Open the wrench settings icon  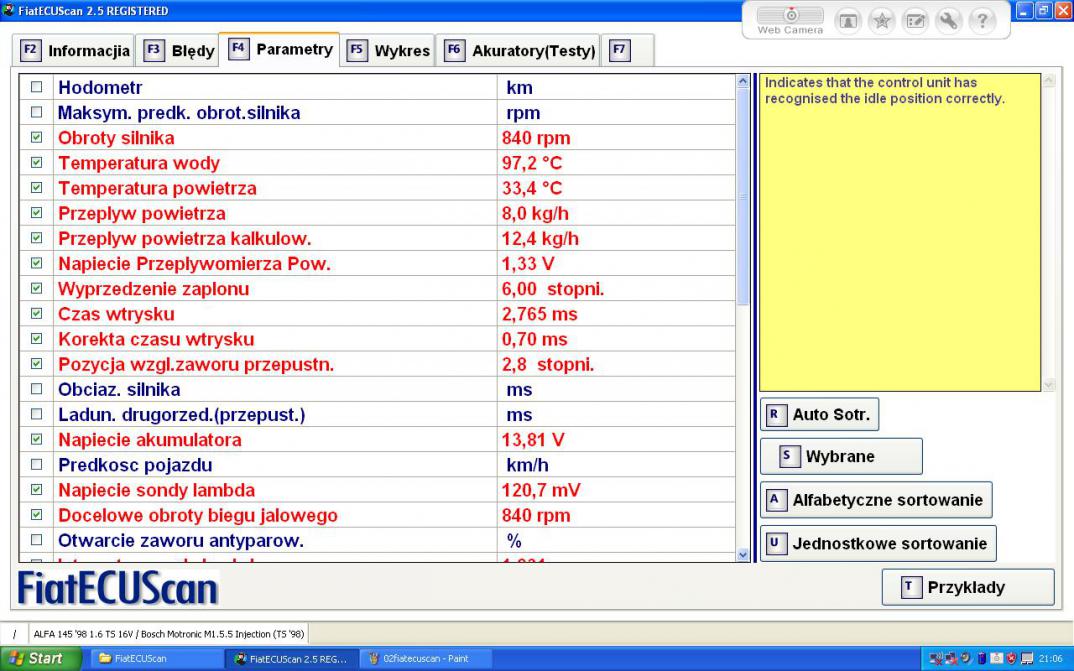949,21
